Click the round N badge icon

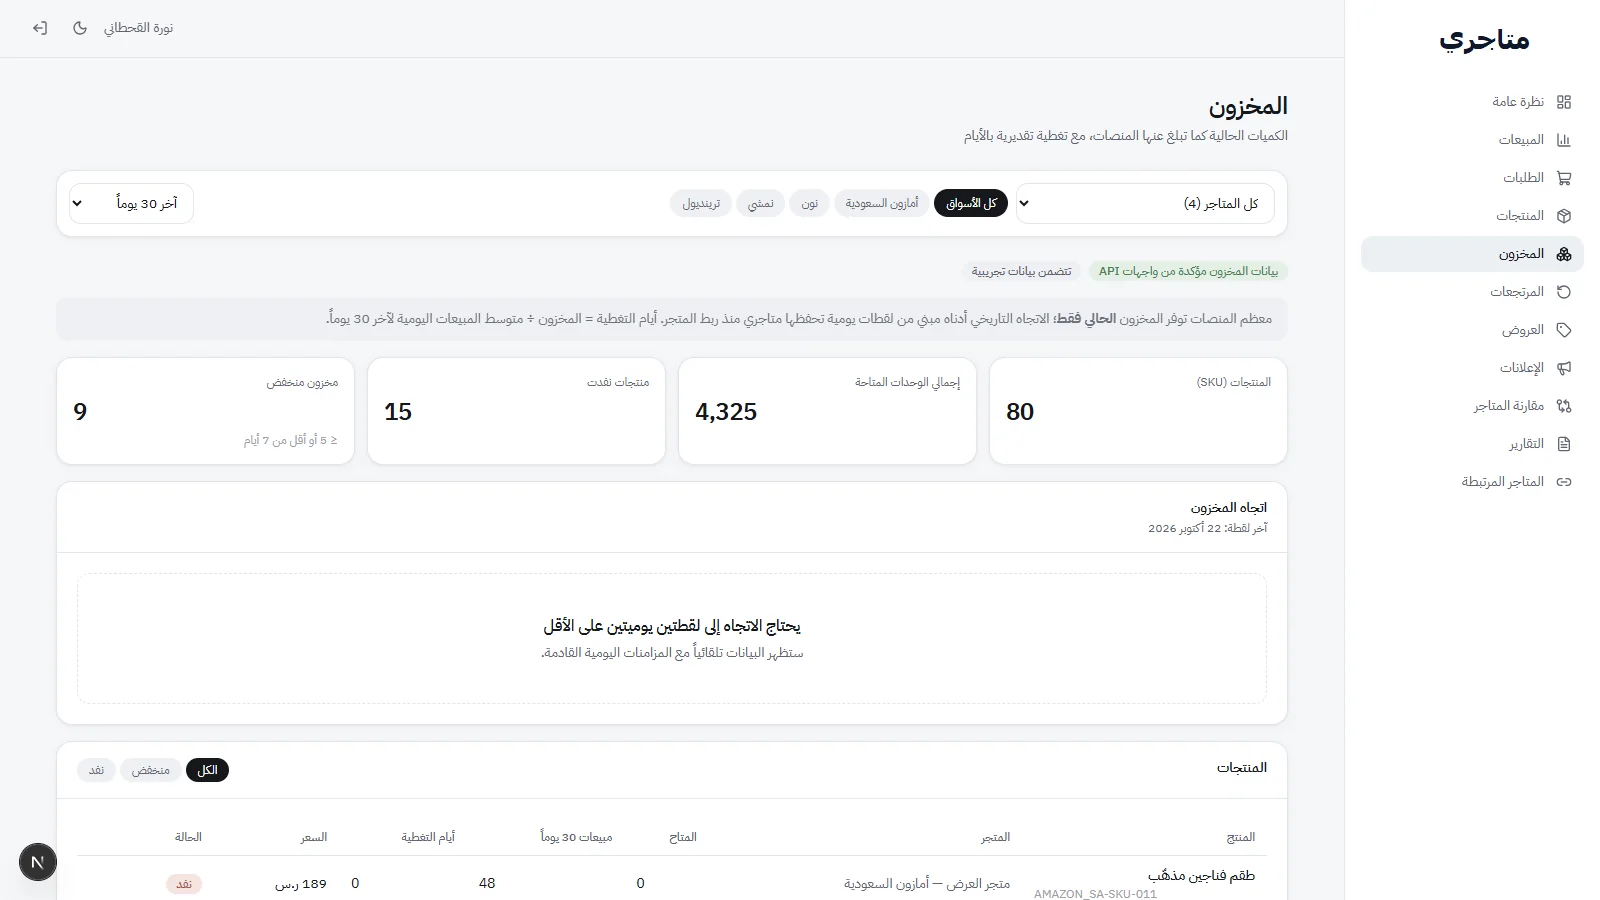[38, 862]
